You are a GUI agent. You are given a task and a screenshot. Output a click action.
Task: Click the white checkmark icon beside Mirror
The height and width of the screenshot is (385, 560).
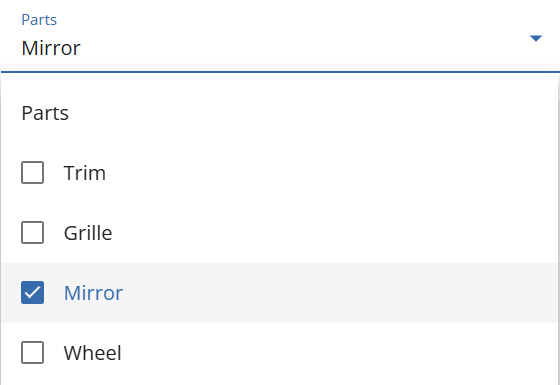coord(32,292)
